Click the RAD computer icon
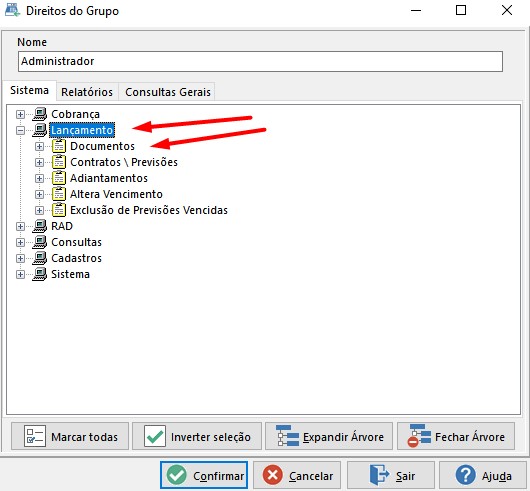 click(40, 226)
